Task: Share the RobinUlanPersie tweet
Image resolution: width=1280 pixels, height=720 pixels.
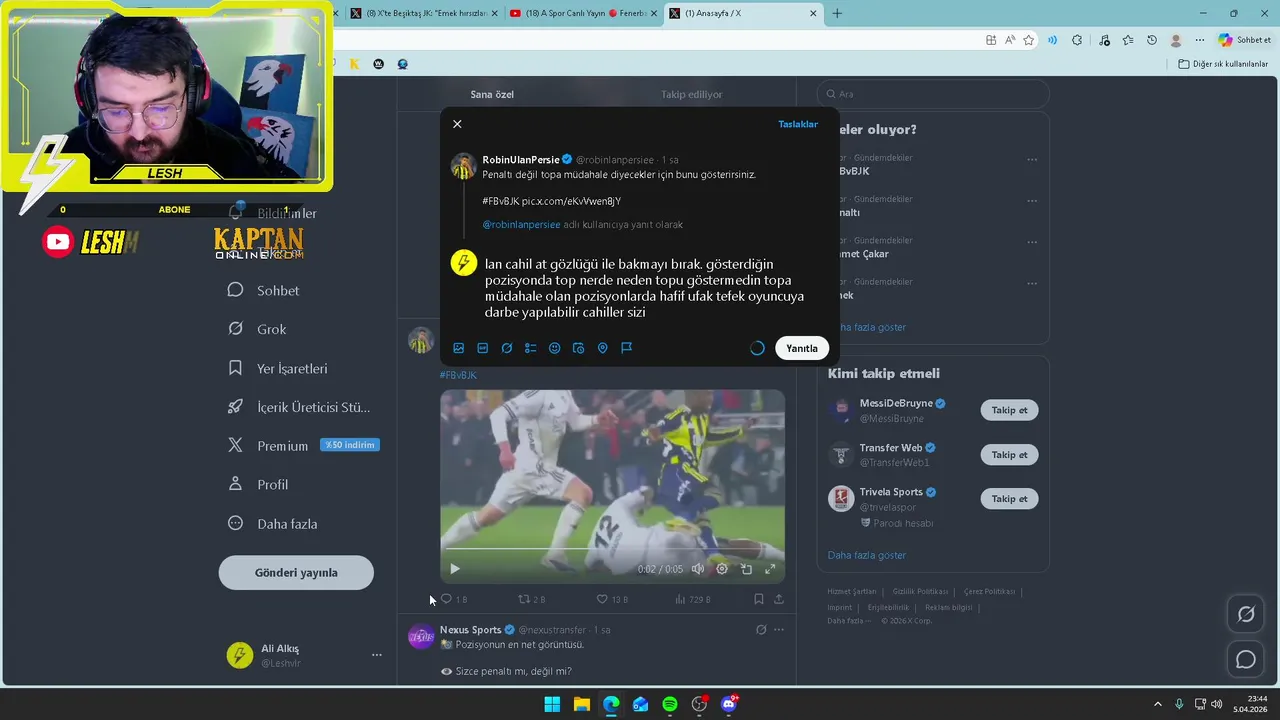Action: pos(779,599)
